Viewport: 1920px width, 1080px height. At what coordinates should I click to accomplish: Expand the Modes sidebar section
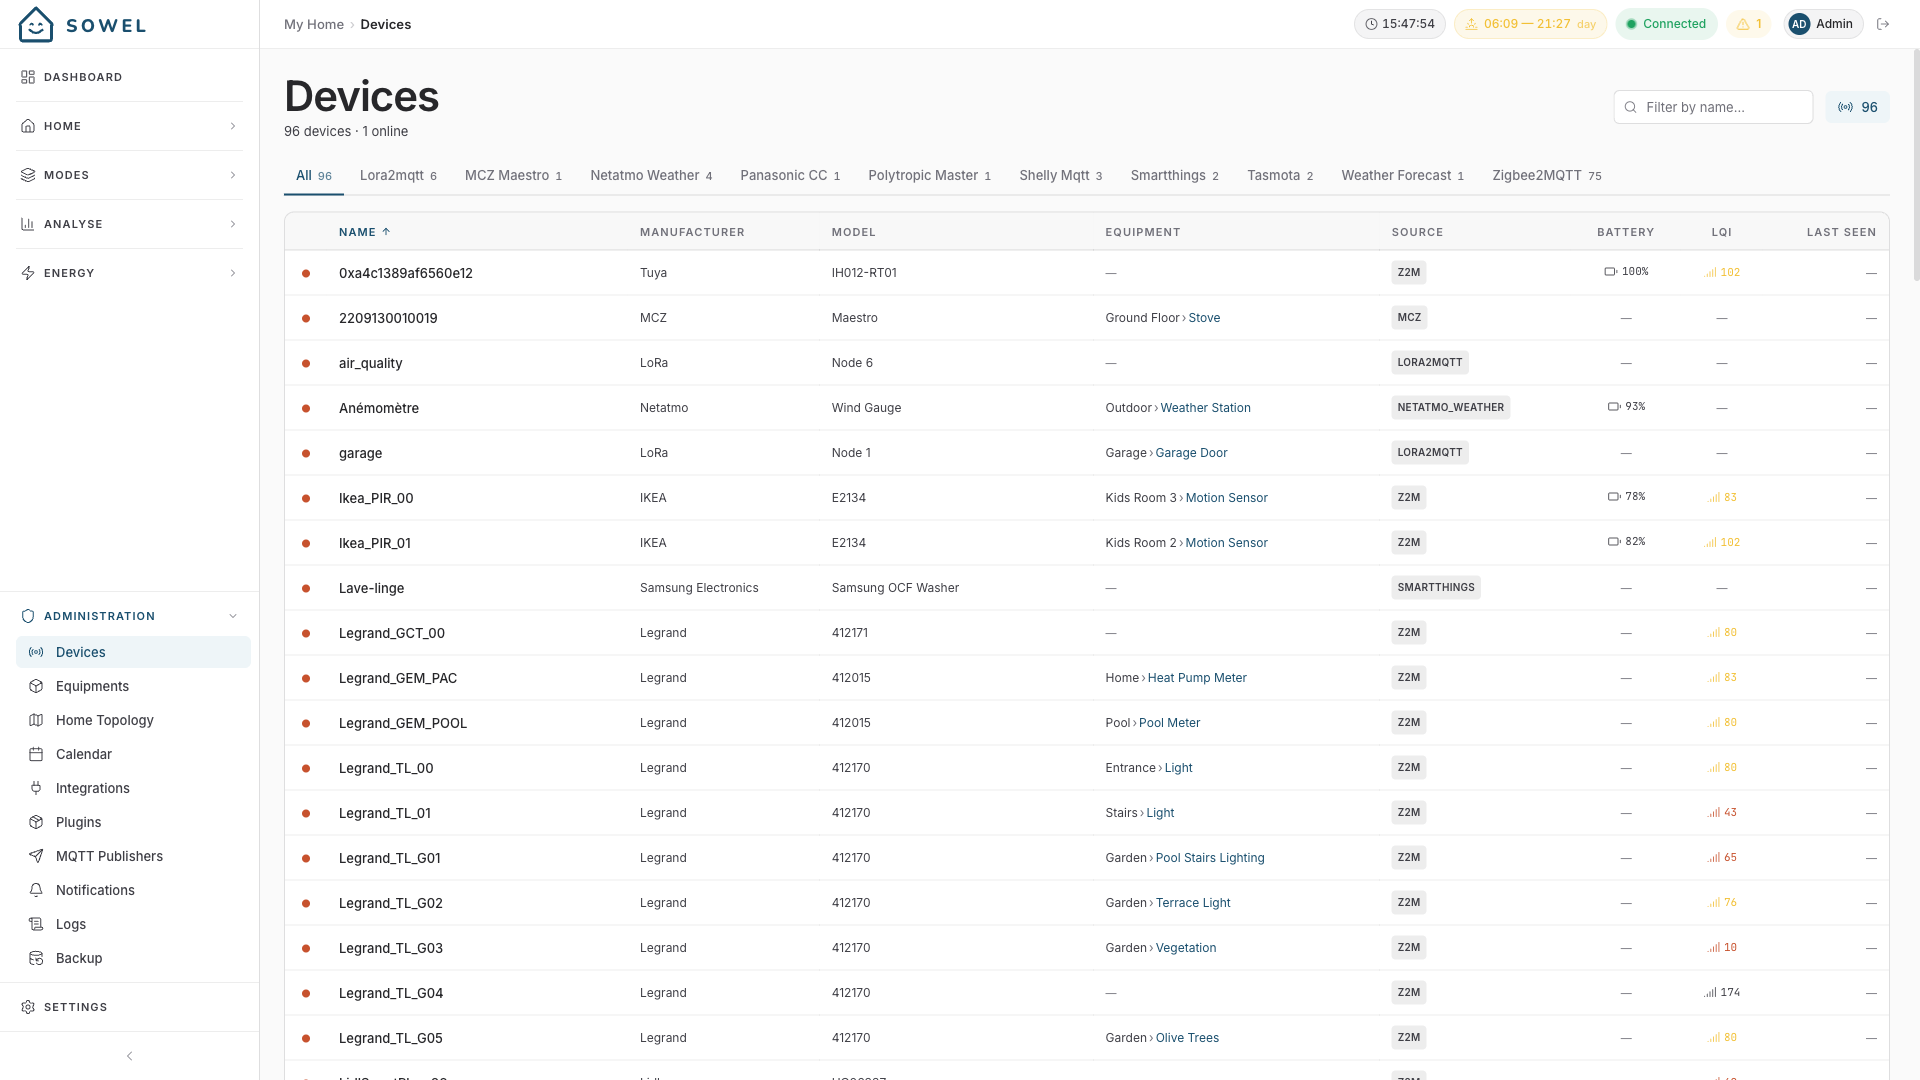tap(129, 175)
